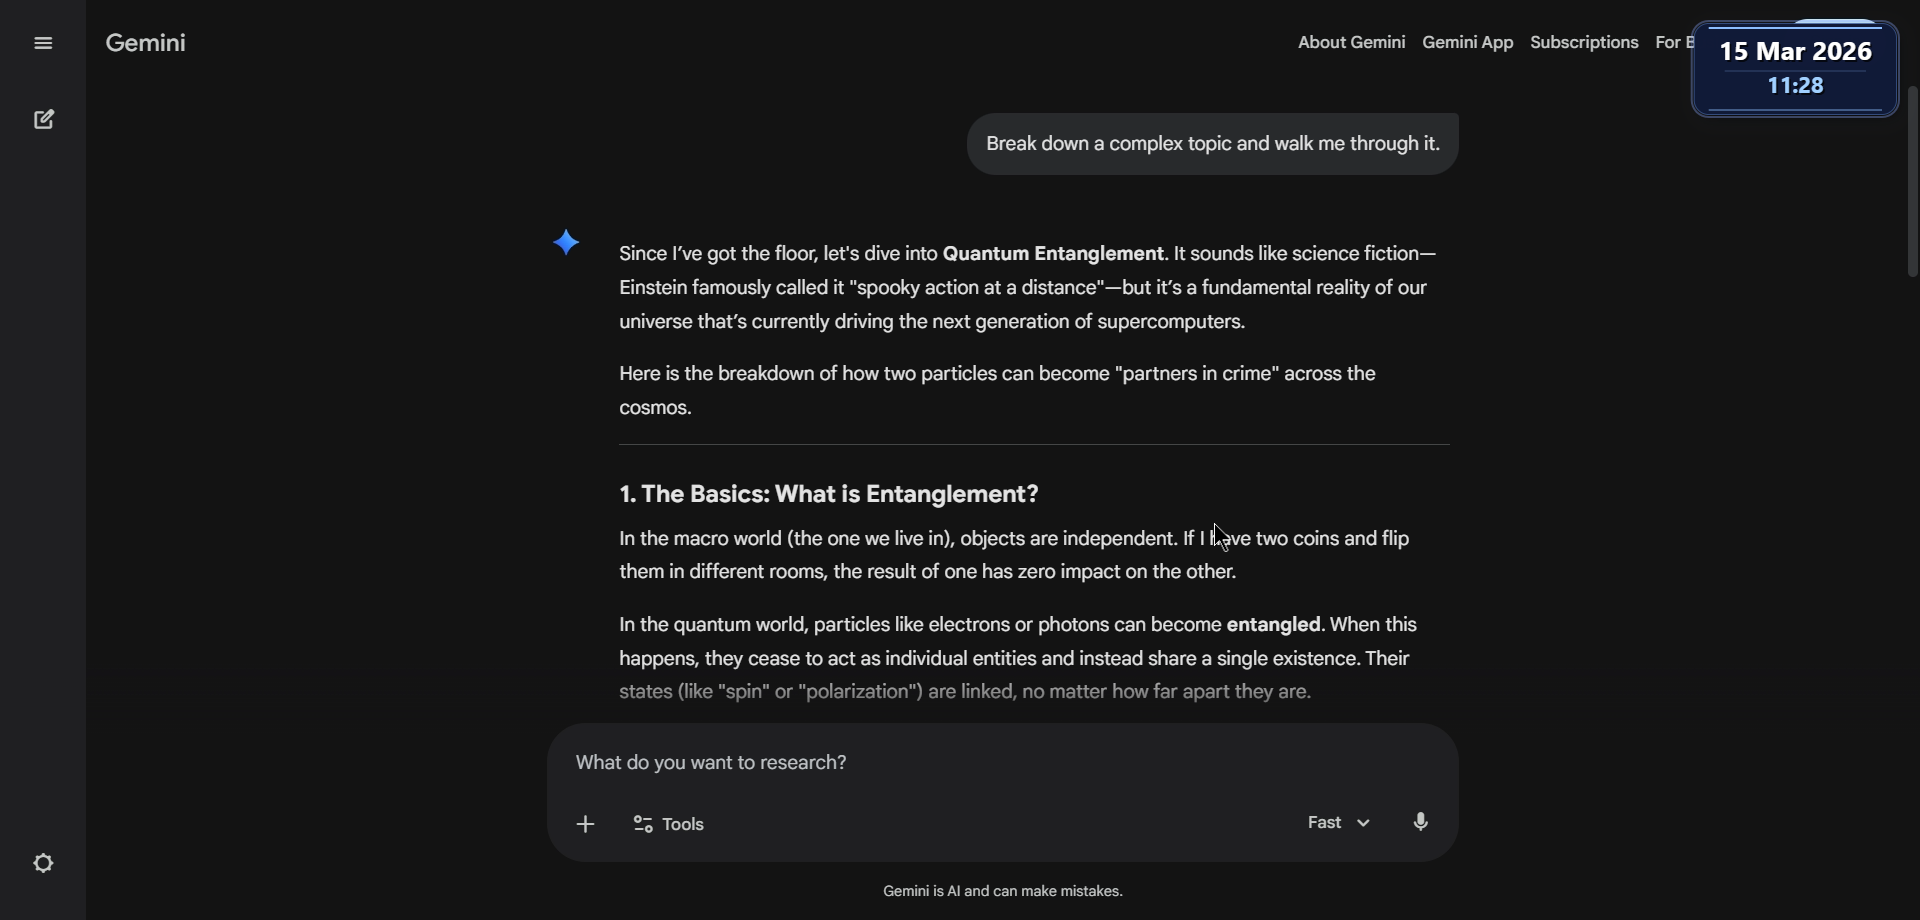Viewport: 1920px width, 920px height.
Task: Open the Tools options button
Action: coord(669,824)
